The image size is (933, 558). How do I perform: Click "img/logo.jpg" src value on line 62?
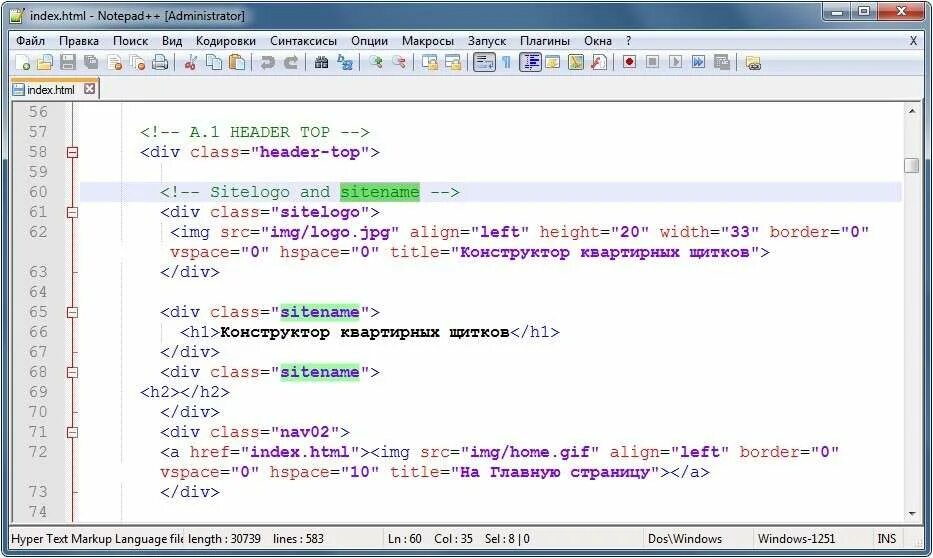(x=330, y=232)
